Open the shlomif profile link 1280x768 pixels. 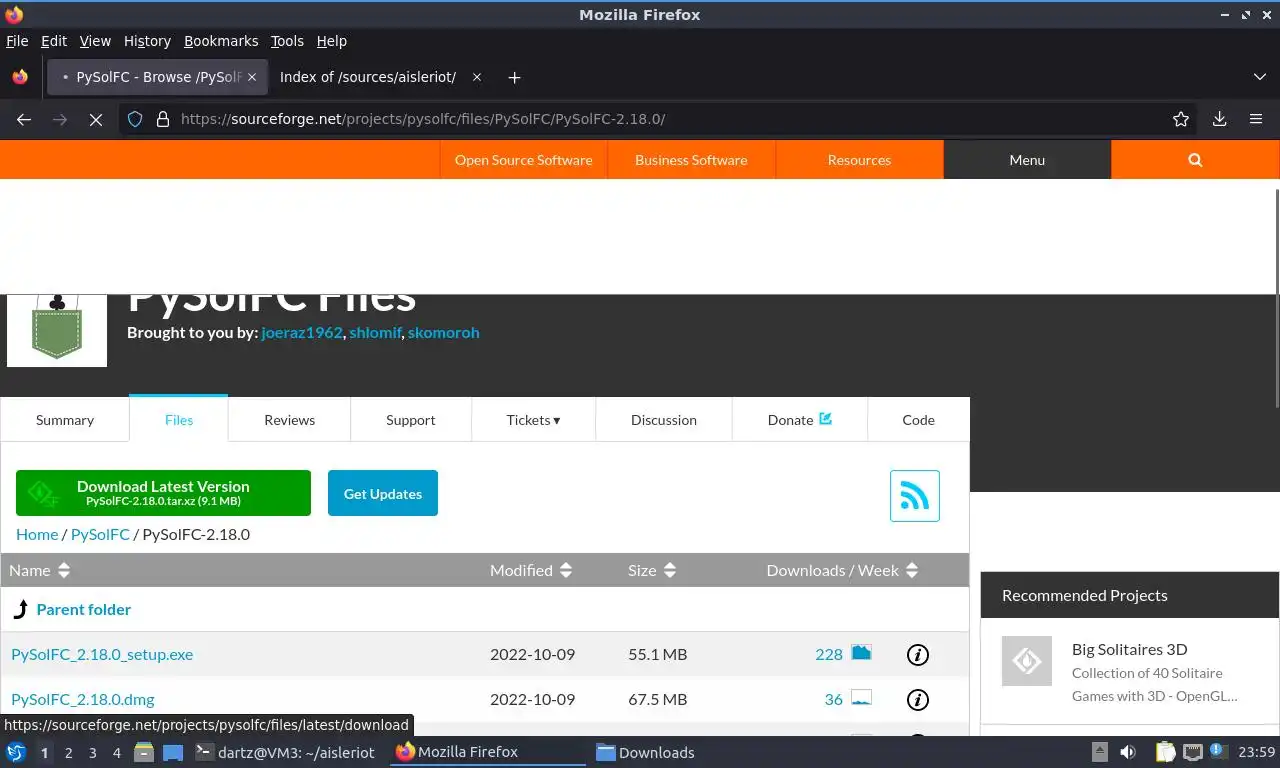375,332
